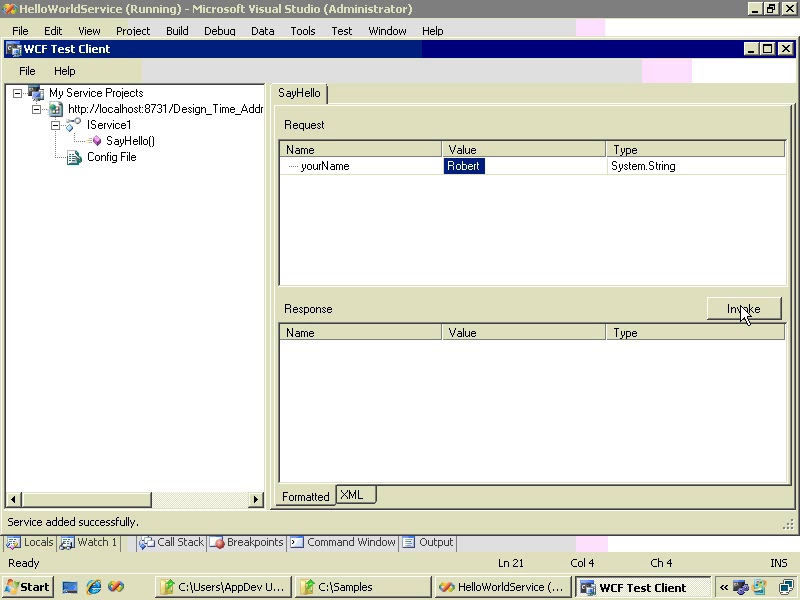Image resolution: width=800 pixels, height=600 pixels.
Task: Click the Breakpoints panel icon
Action: pos(217,543)
